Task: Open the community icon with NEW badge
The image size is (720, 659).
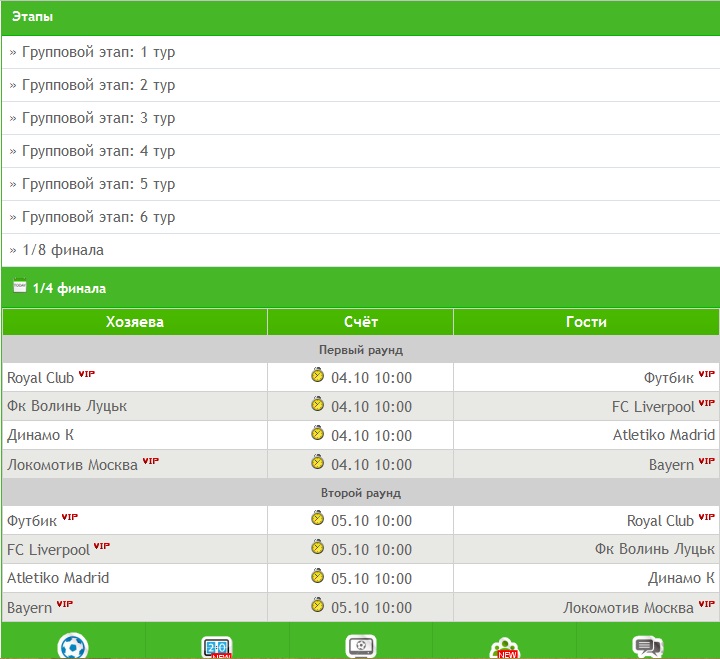Action: click(x=505, y=648)
